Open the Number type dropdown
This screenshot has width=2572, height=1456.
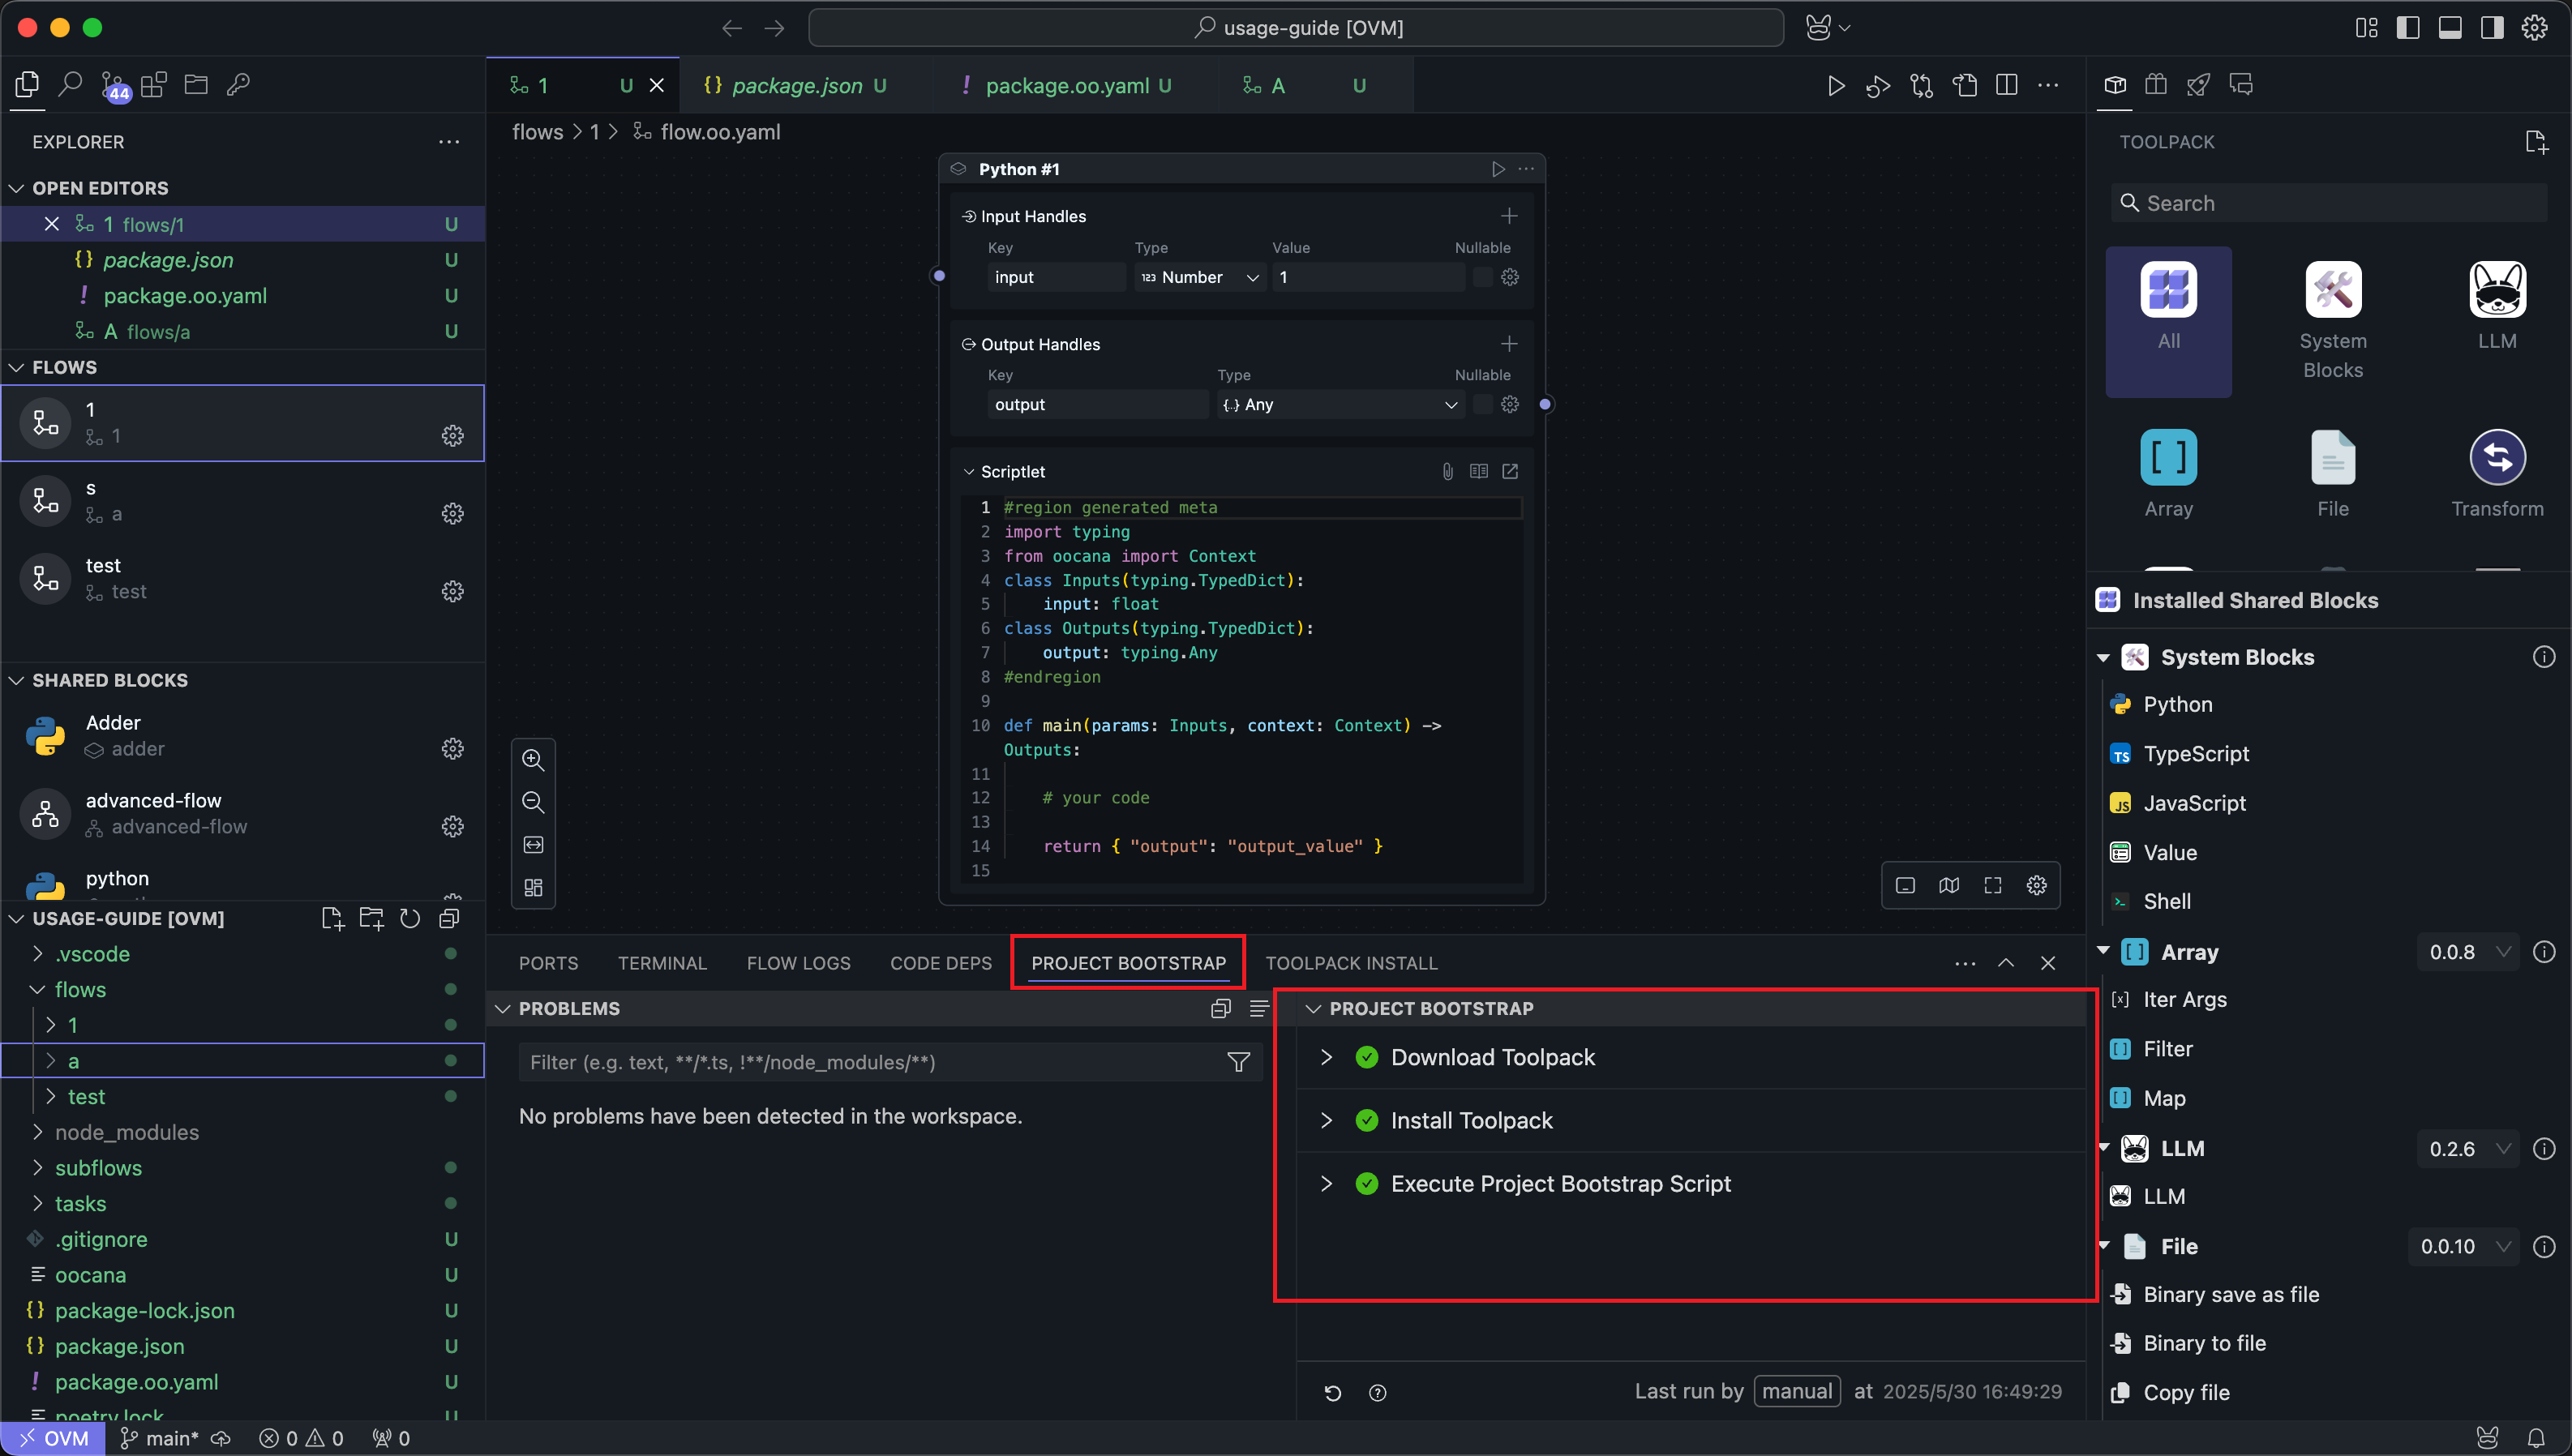(1199, 277)
